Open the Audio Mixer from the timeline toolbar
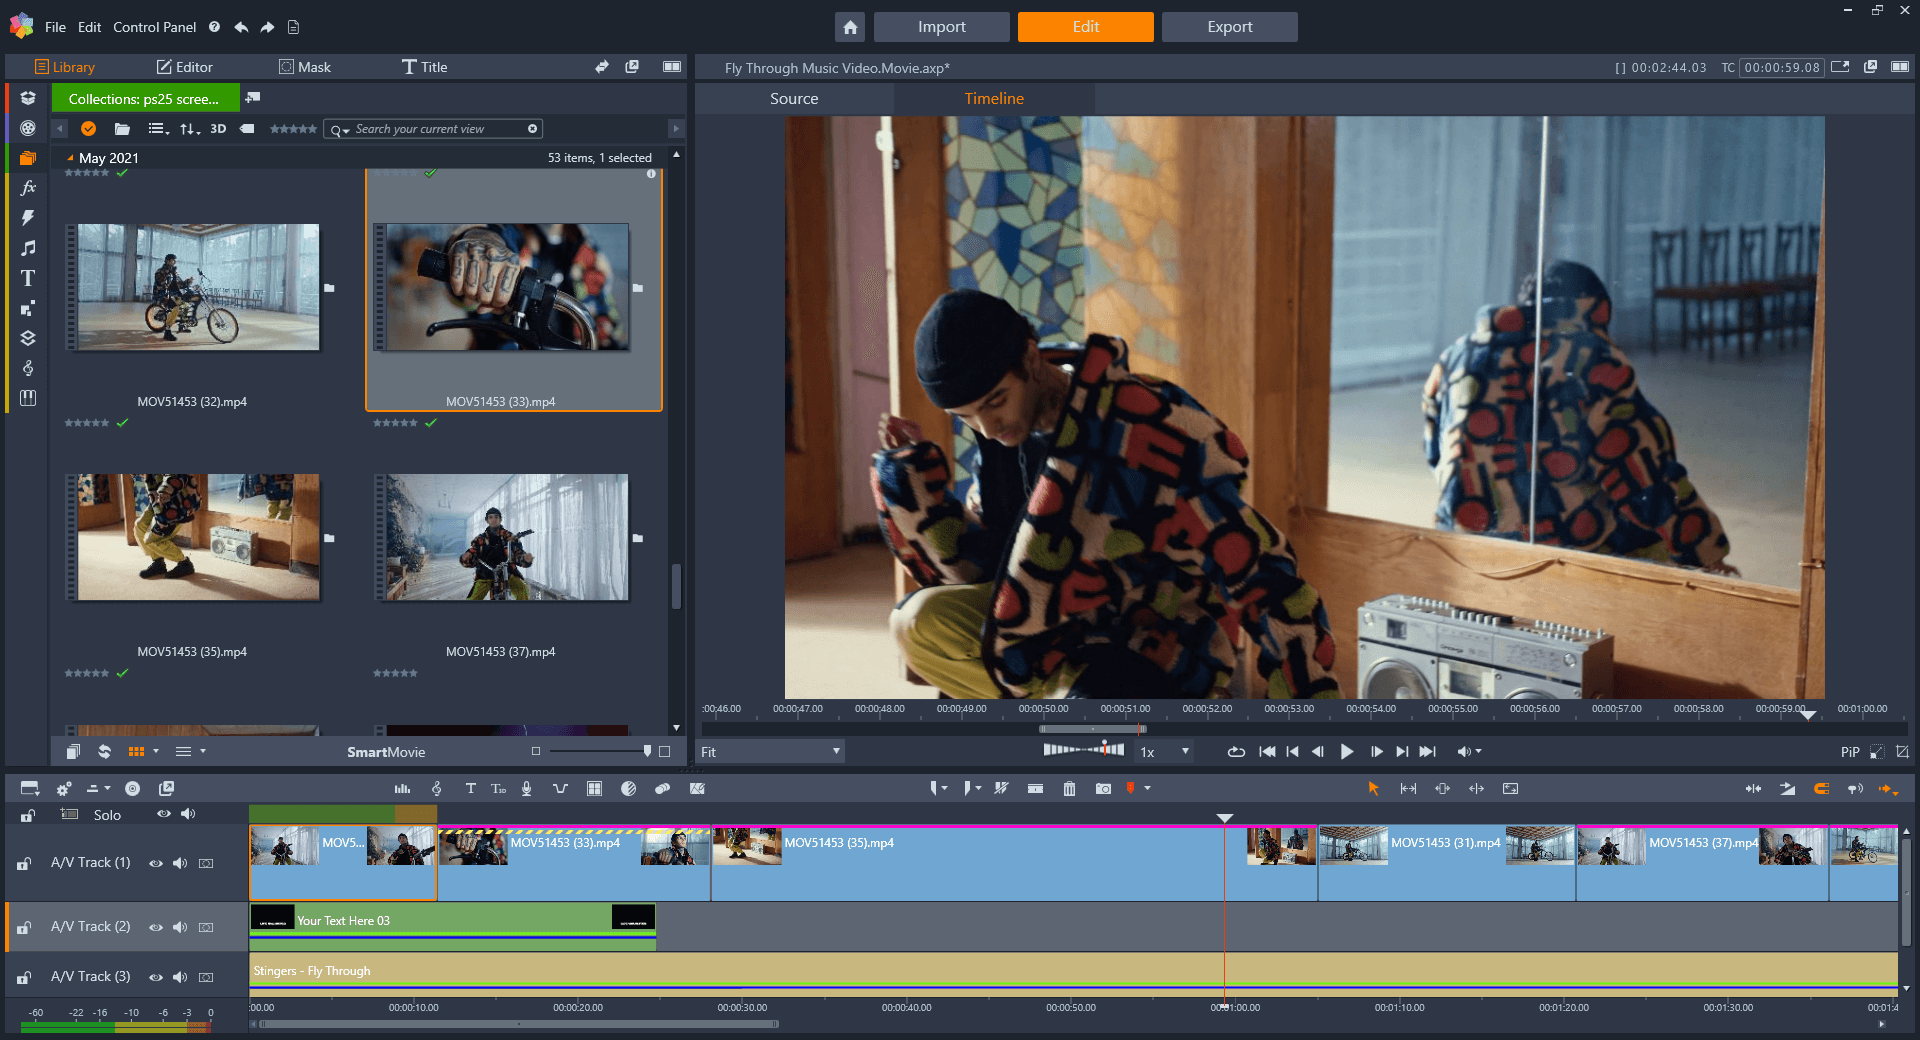Screen dimensions: 1920x1040 pos(402,789)
